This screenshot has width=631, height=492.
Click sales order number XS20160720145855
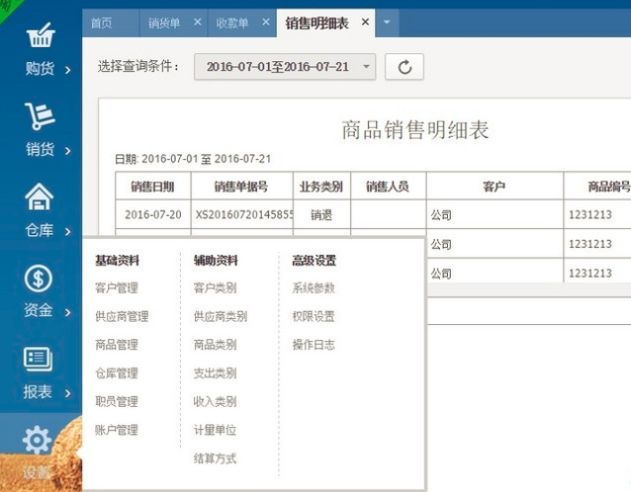(244, 214)
